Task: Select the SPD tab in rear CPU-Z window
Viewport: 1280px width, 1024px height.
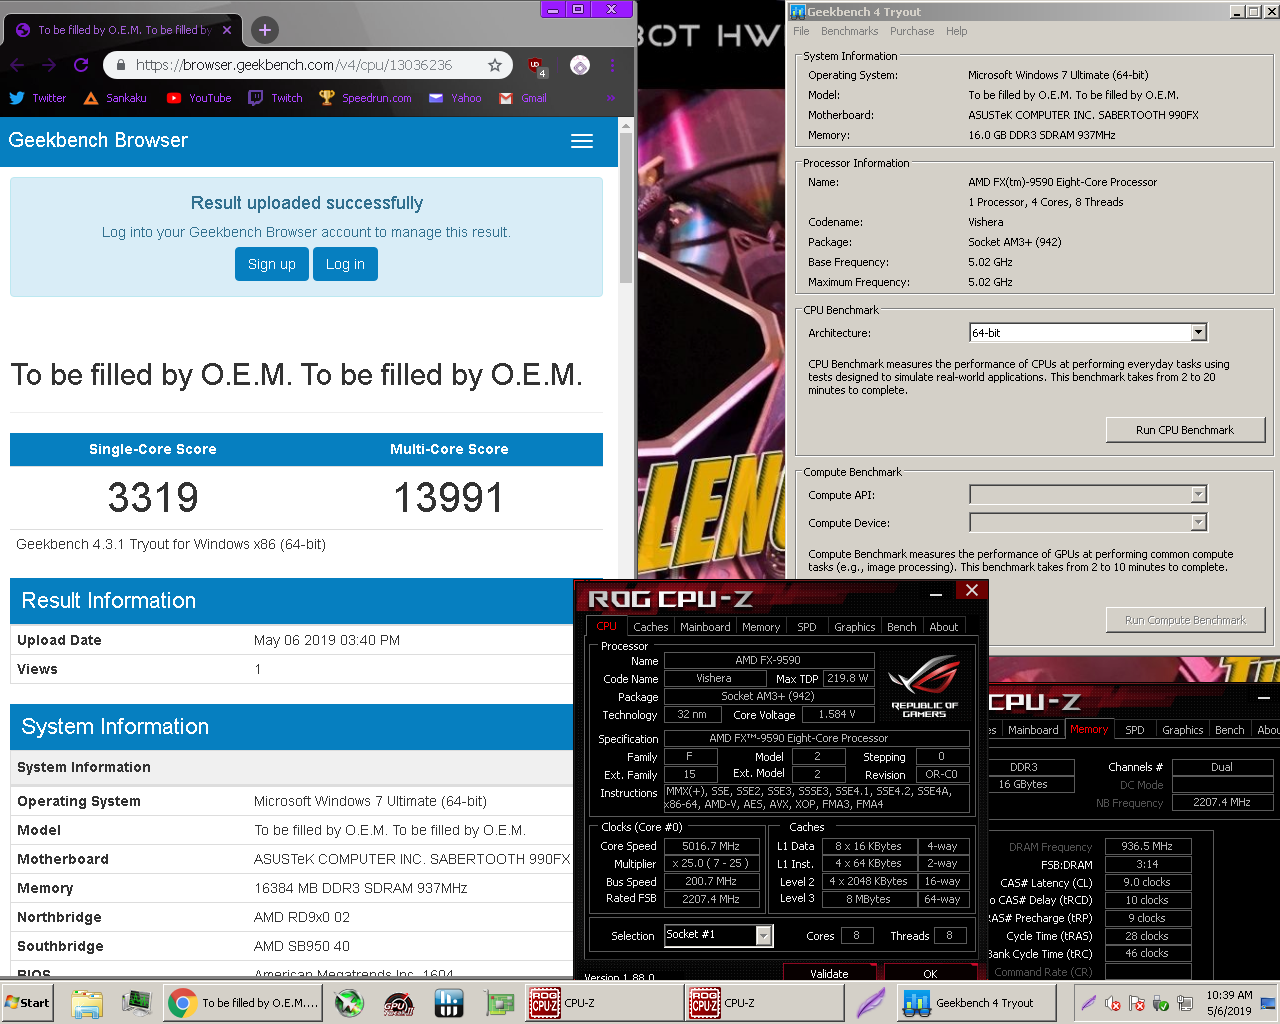Action: coord(1135,730)
